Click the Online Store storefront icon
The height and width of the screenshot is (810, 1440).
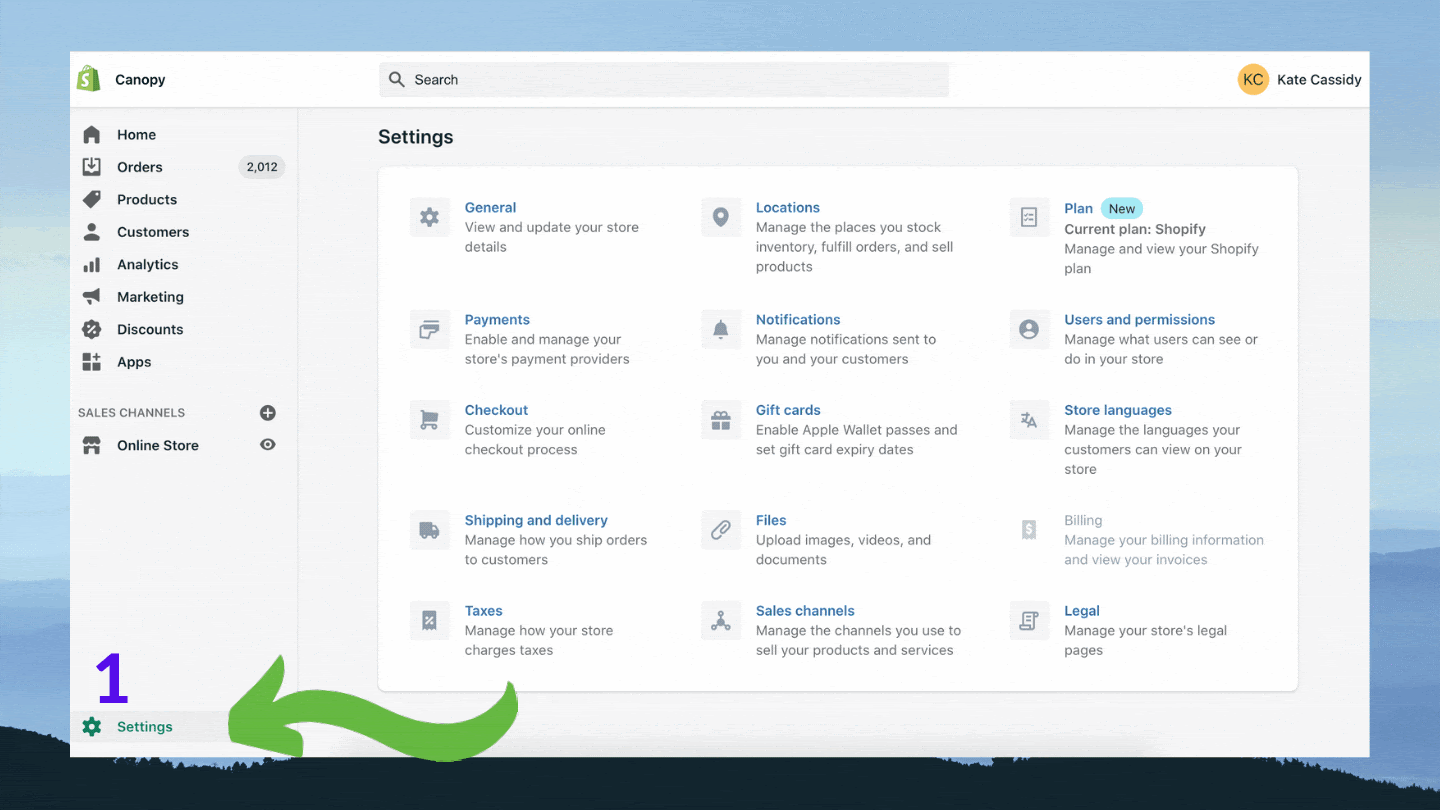pos(92,445)
